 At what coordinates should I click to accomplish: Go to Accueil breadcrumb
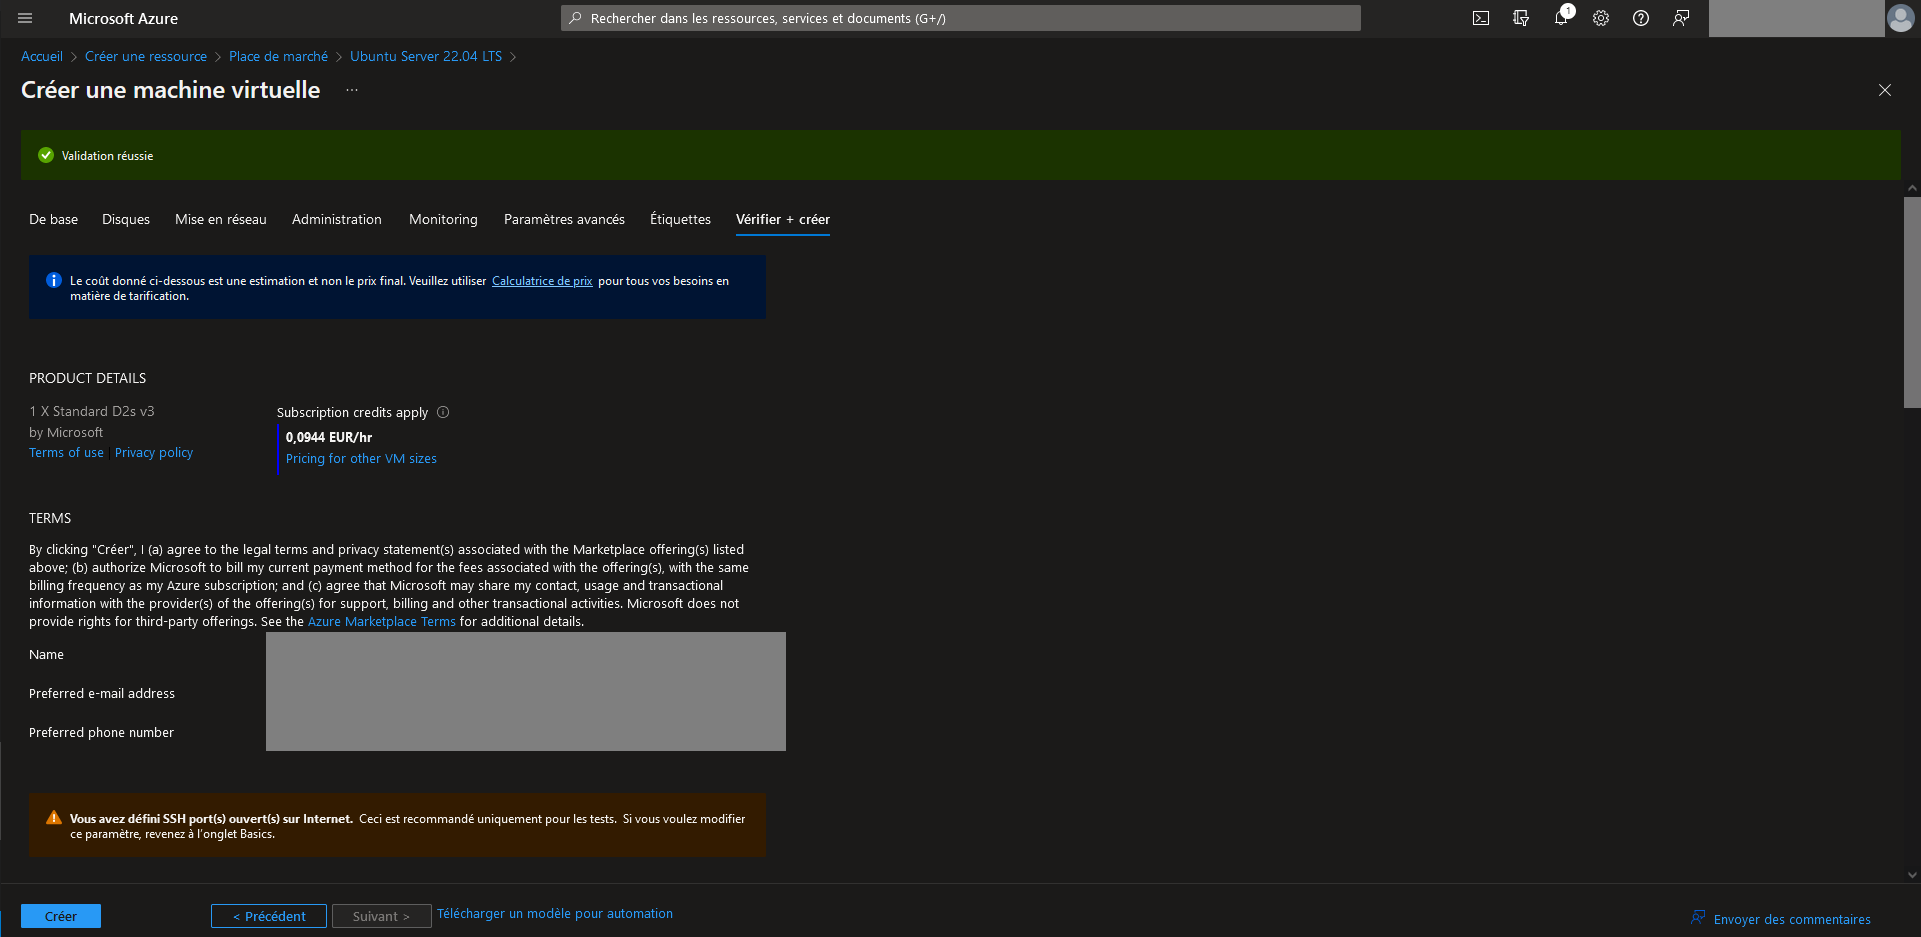tap(42, 56)
